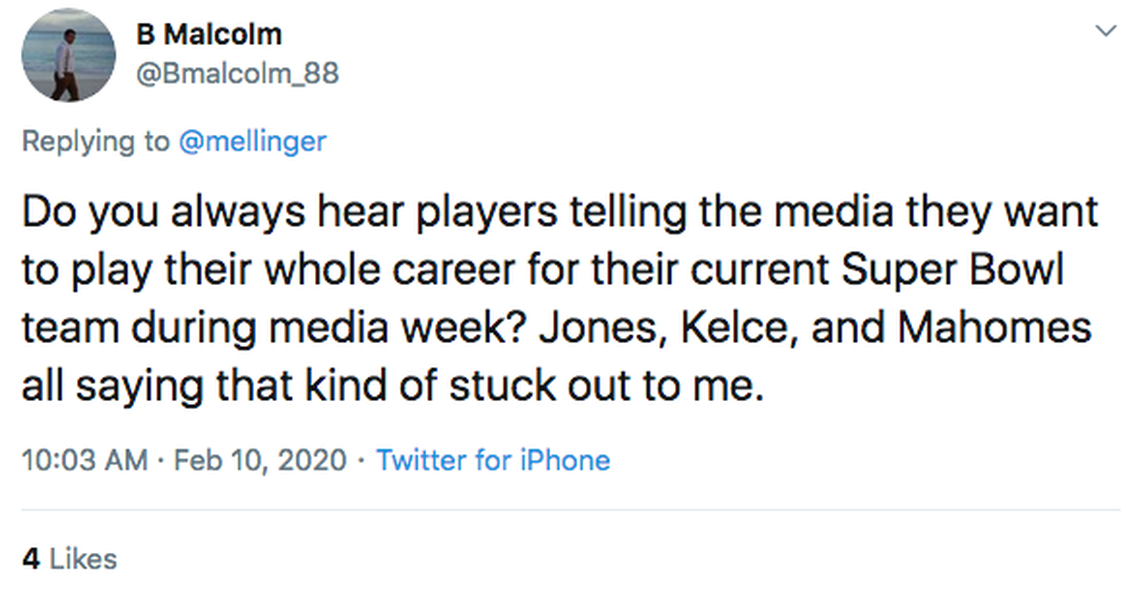Viewport: 1140px width, 596px height.
Task: Click the 10:03 AM timestamp
Action: pos(84,460)
